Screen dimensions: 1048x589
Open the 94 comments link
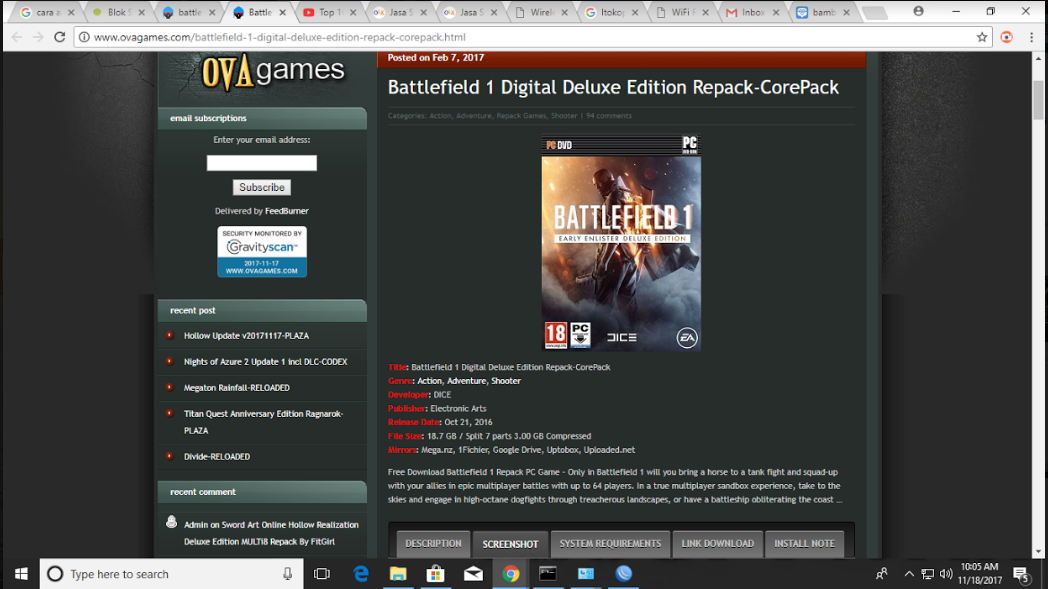coord(609,116)
